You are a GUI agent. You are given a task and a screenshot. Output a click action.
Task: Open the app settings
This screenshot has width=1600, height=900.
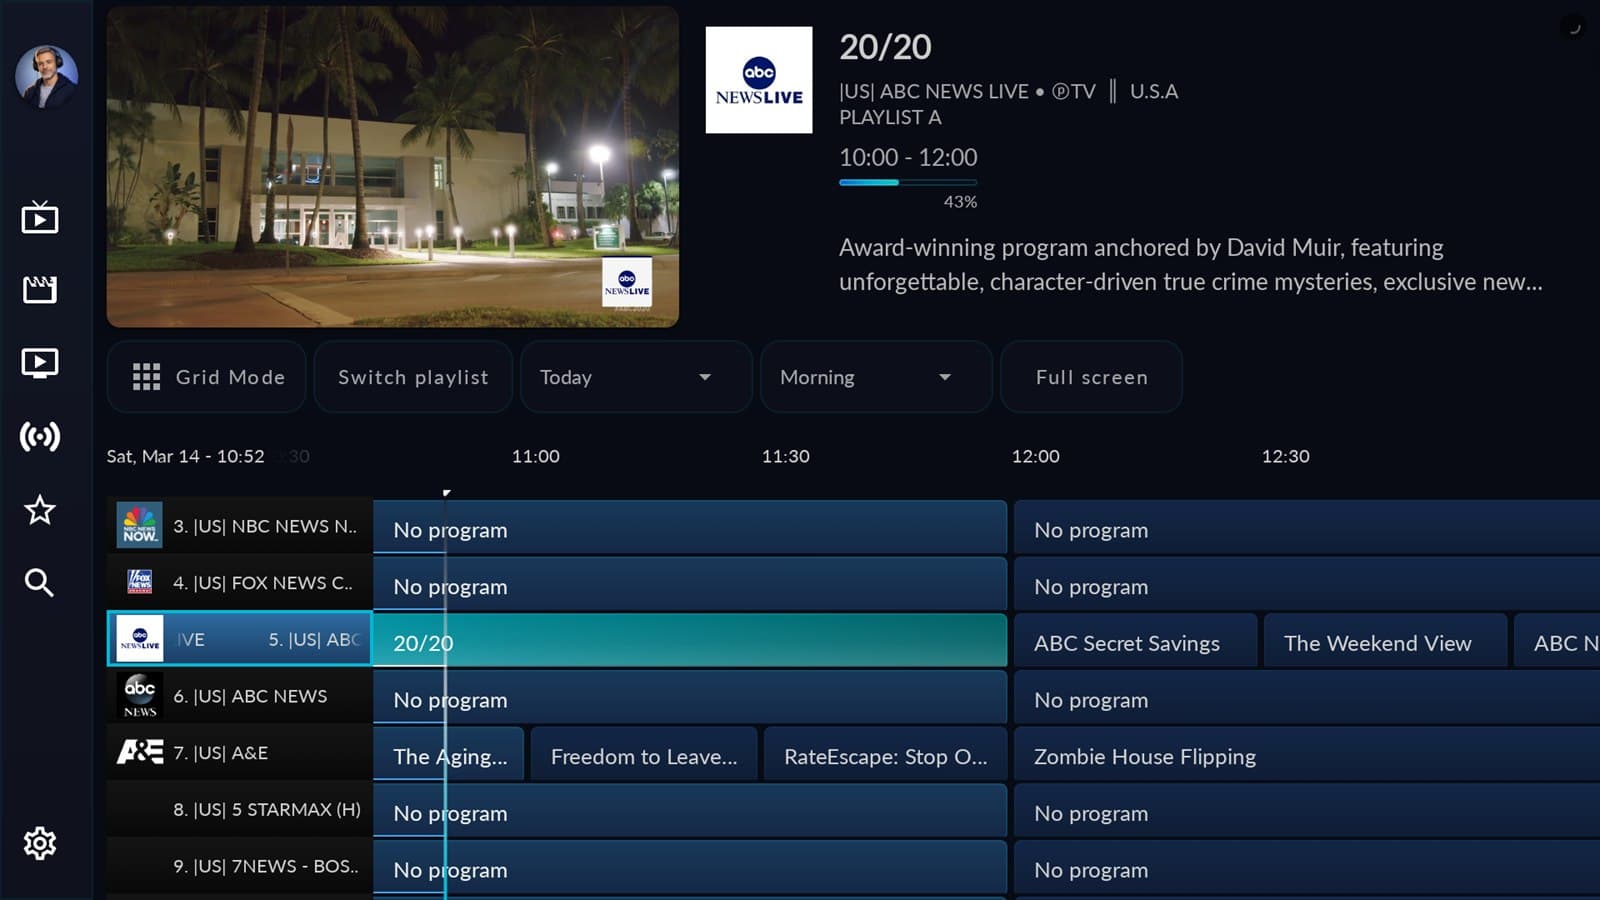(40, 844)
